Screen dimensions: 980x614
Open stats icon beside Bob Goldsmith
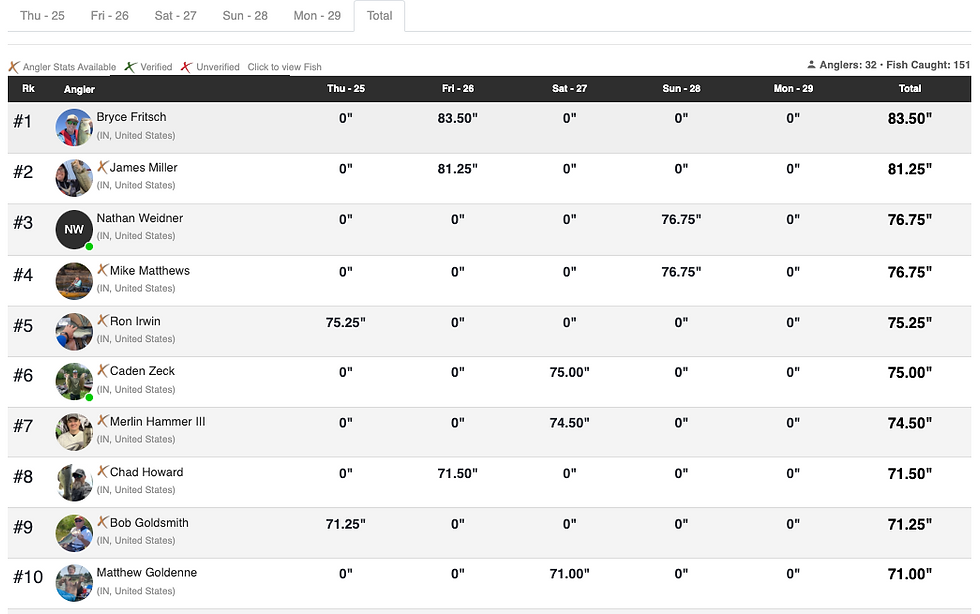pos(102,521)
